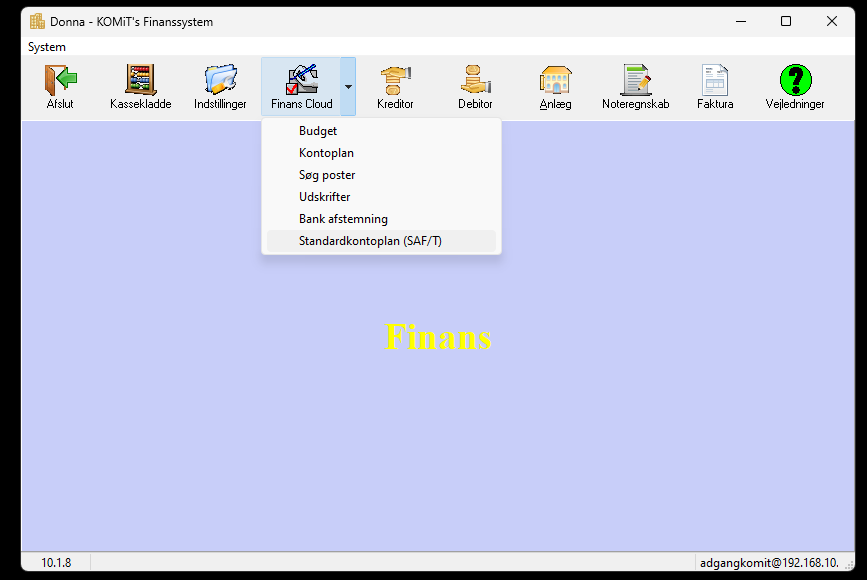Click the Donna application title bar icon
This screenshot has width=867, height=580.
37,22
